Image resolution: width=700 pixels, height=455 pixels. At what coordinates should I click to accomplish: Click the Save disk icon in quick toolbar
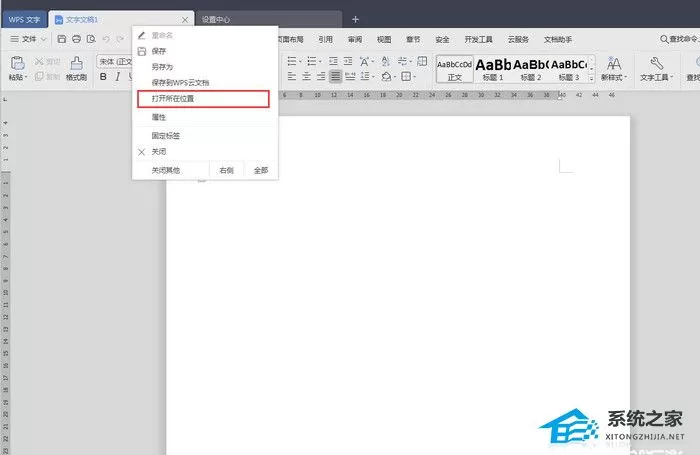(62, 39)
